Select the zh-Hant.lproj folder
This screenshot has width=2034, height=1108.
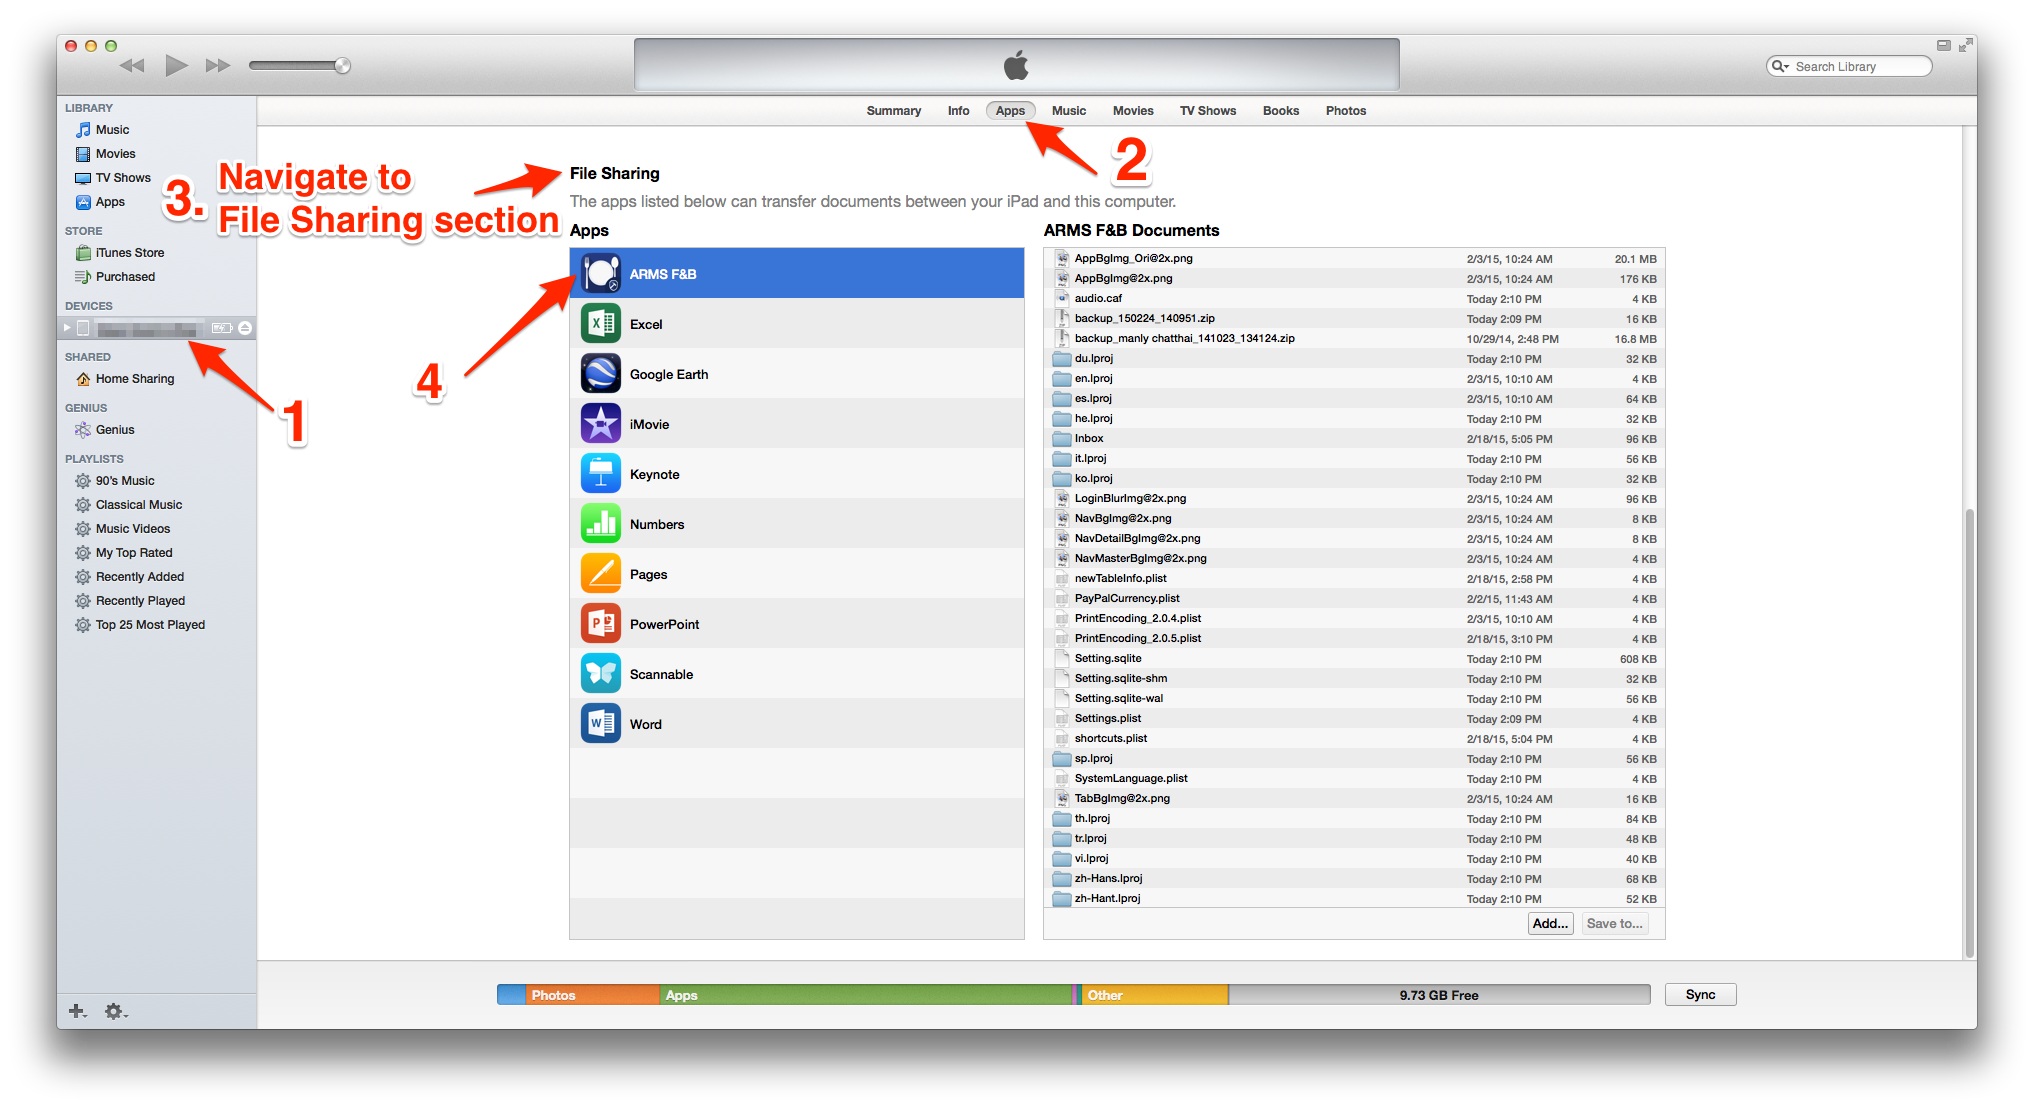point(1355,898)
